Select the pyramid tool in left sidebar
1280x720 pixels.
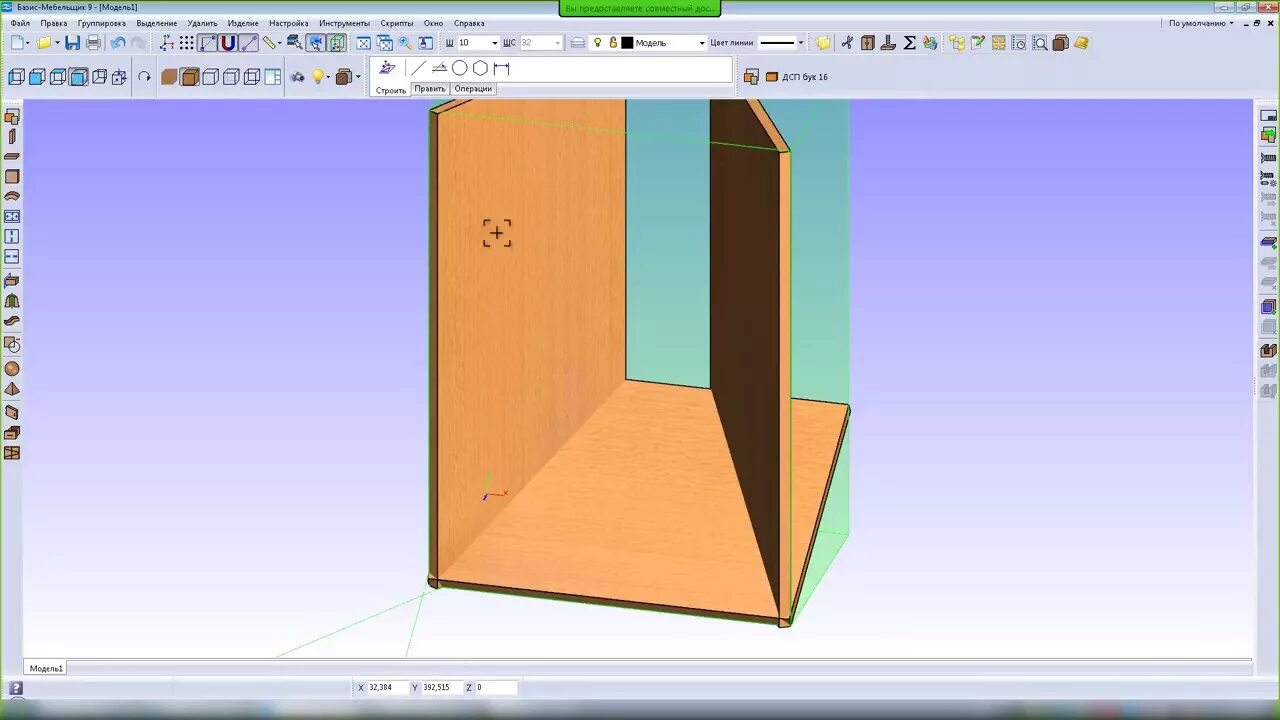click(x=12, y=389)
